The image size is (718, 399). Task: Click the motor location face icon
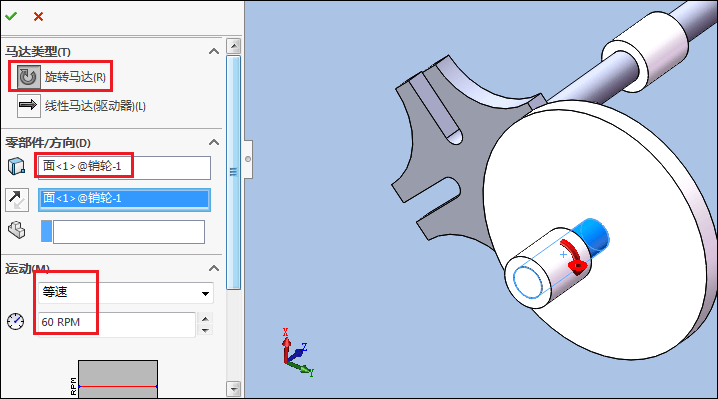tap(16, 166)
